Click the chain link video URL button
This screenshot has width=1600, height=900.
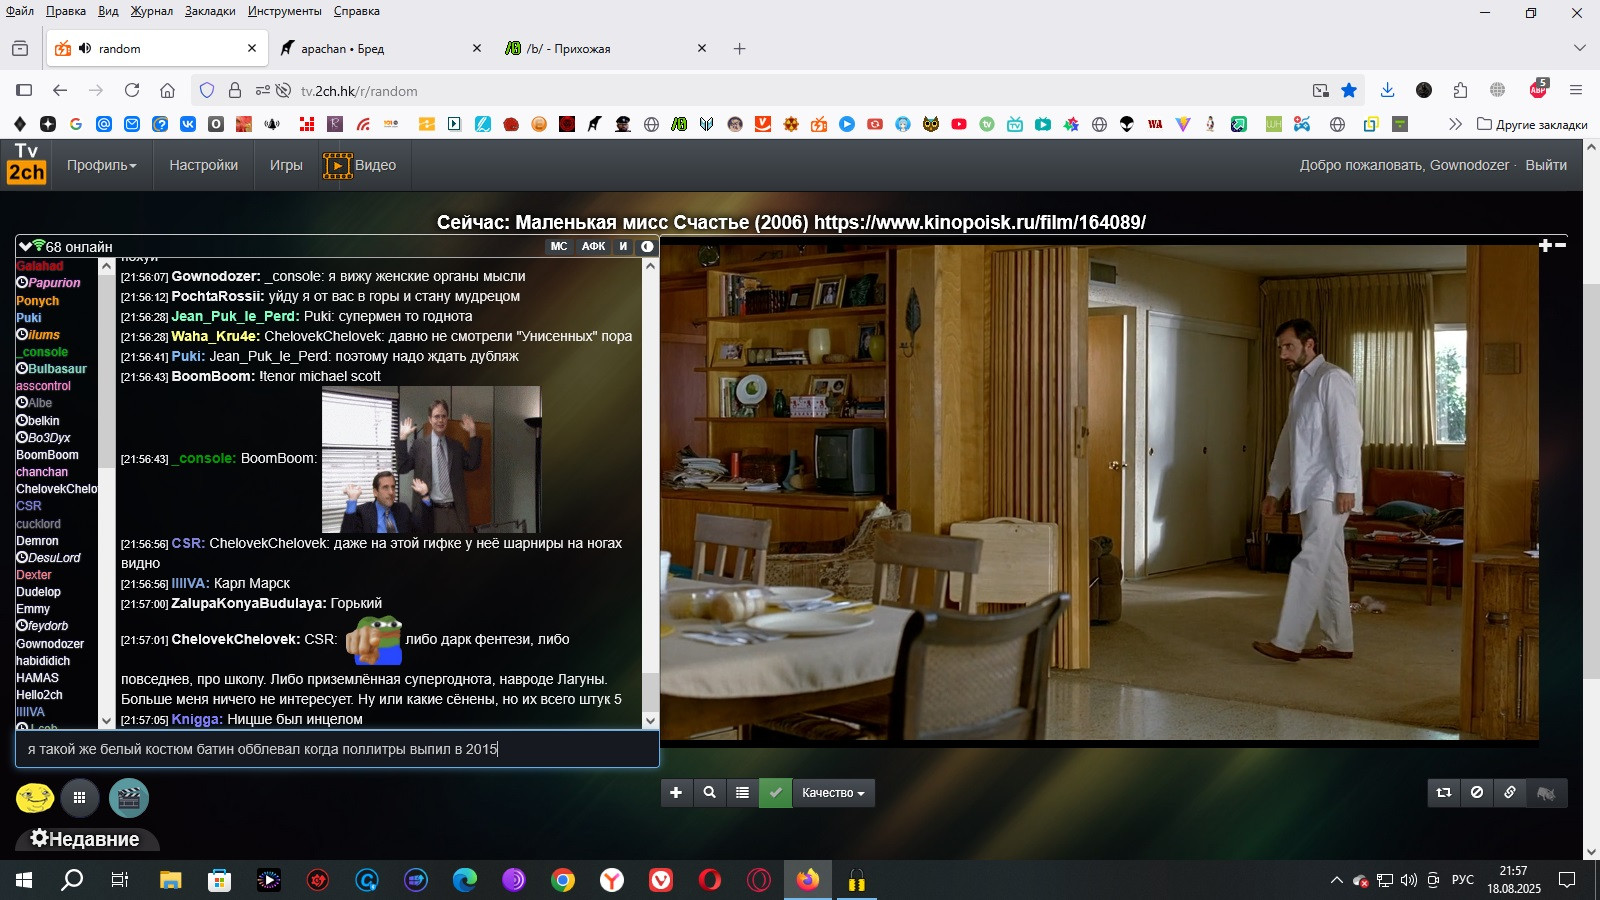[x=1510, y=792]
